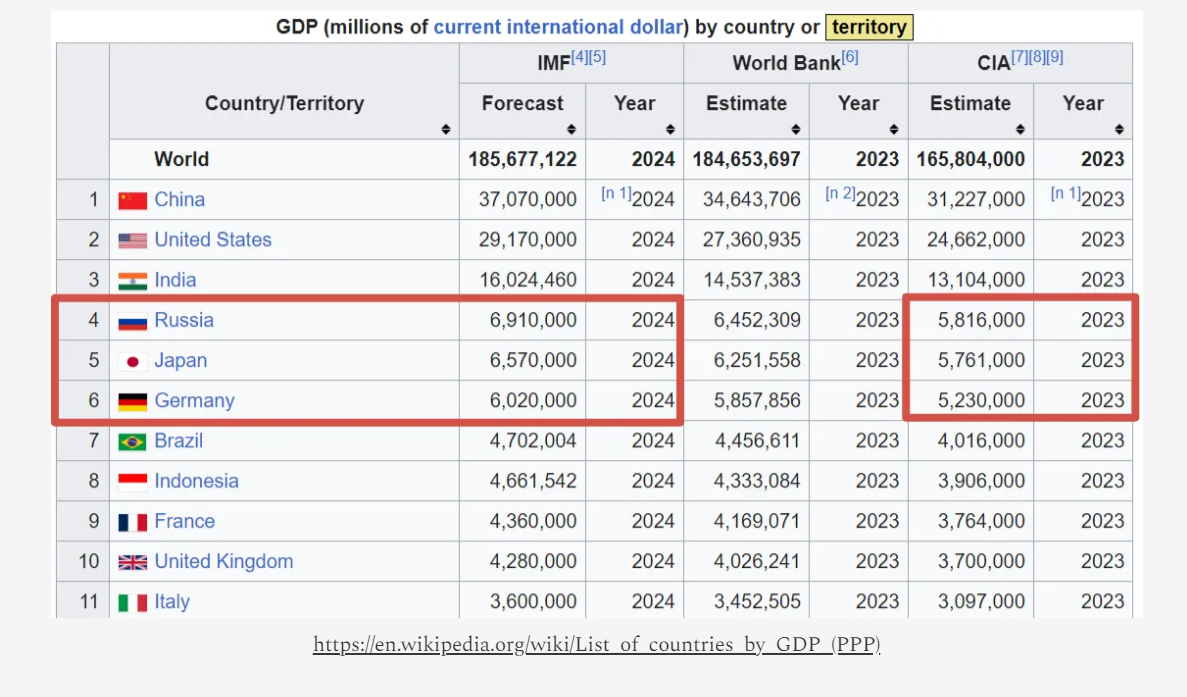Open note [n 1] beside China's IMF year
This screenshot has height=697, width=1187.
pyautogui.click(x=616, y=193)
